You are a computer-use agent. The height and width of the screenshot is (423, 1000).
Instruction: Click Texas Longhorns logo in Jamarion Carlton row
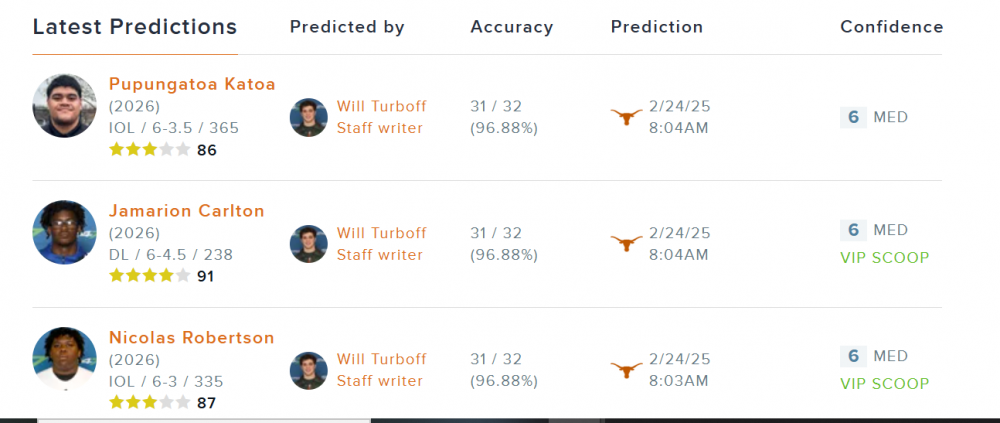pyautogui.click(x=627, y=244)
